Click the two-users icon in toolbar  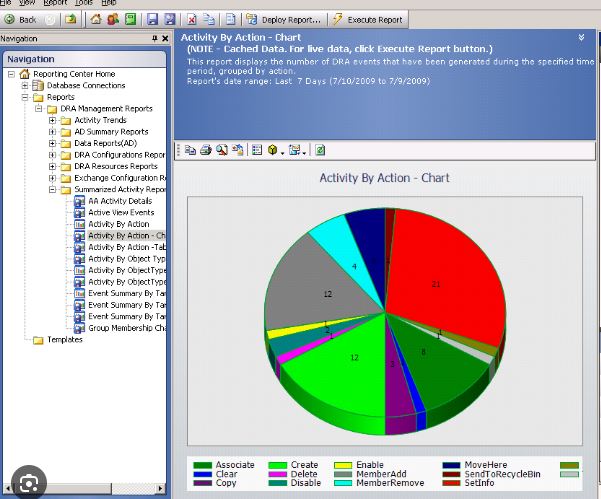[113, 19]
